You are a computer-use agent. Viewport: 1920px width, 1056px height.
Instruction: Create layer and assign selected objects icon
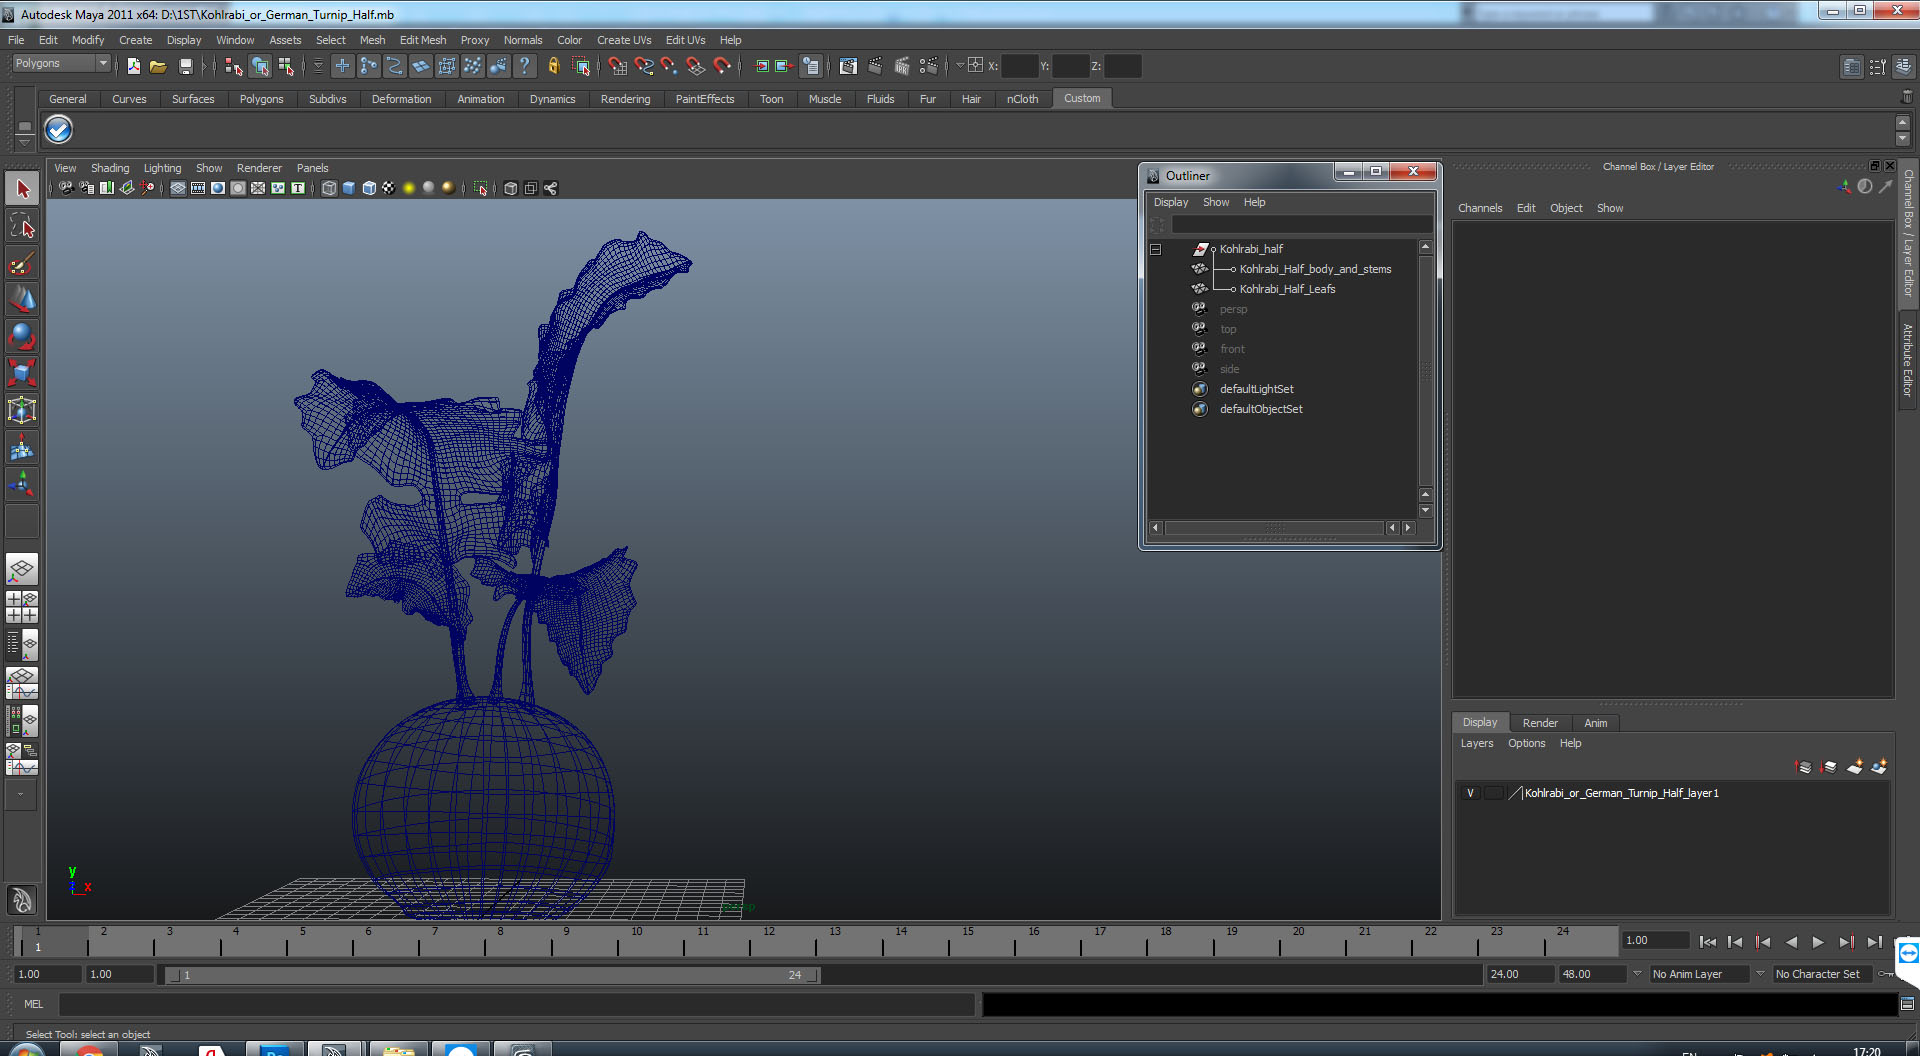1879,767
